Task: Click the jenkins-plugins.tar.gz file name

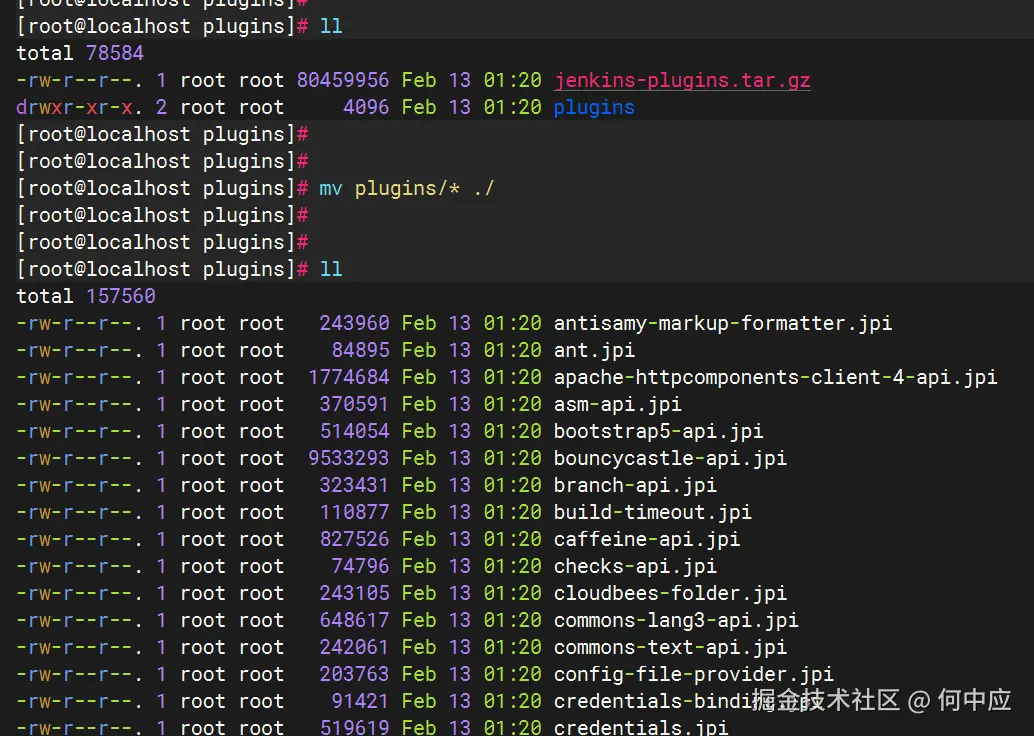Action: tap(682, 80)
